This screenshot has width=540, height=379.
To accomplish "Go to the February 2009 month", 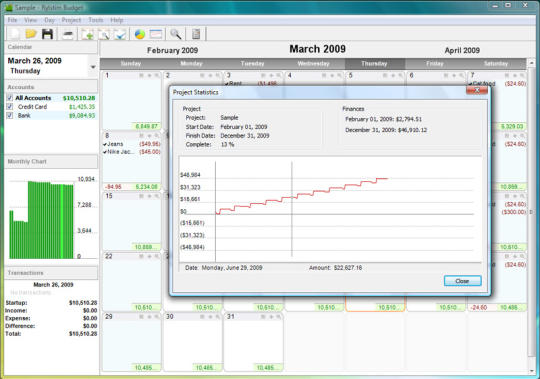I will (172, 50).
